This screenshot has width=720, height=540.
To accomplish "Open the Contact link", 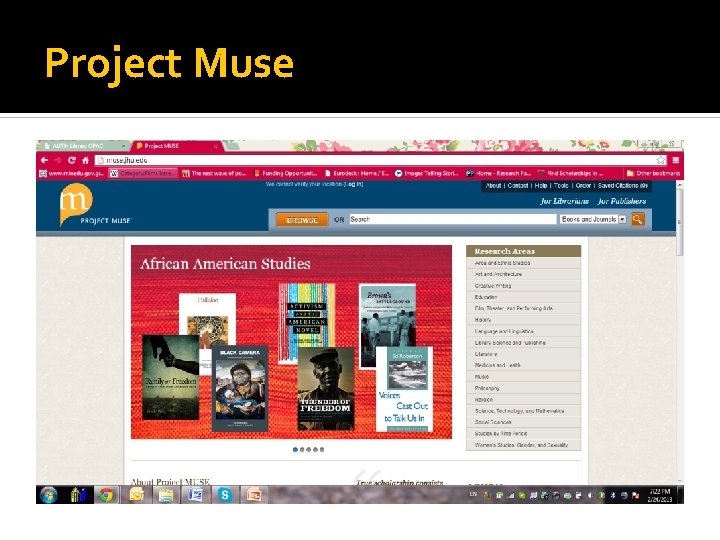I will [x=518, y=186].
